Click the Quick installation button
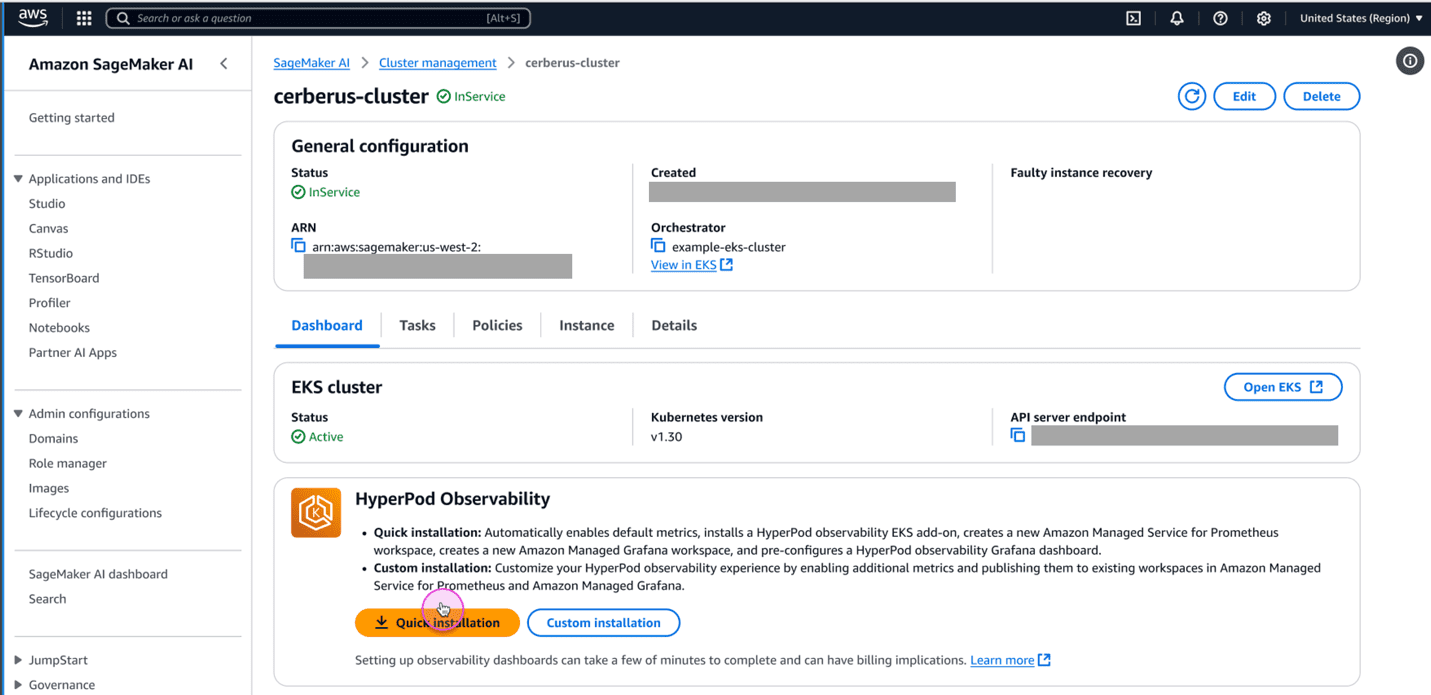 [x=437, y=623]
